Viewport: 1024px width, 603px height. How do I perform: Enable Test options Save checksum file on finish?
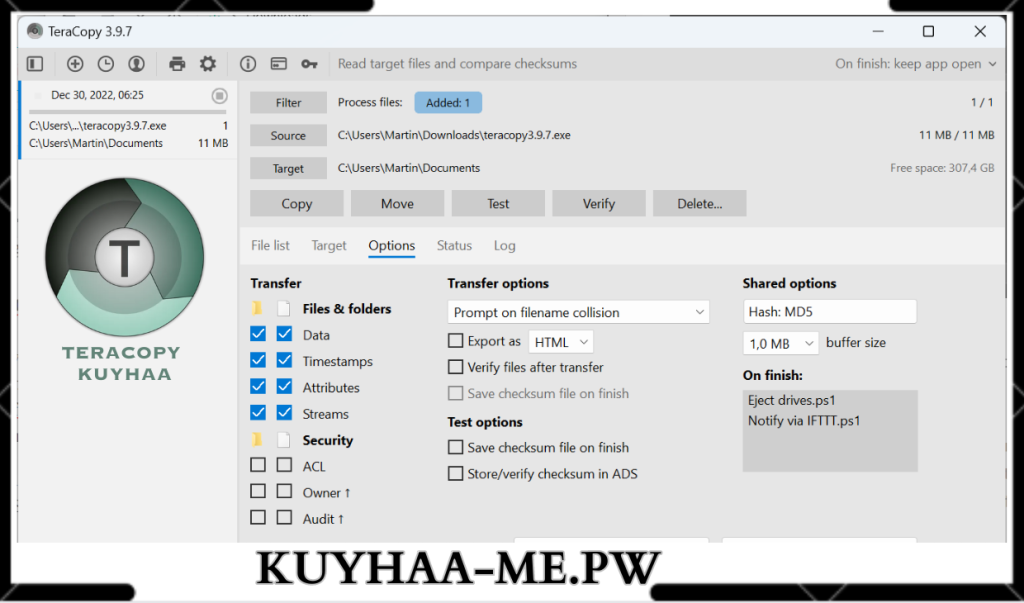(455, 448)
